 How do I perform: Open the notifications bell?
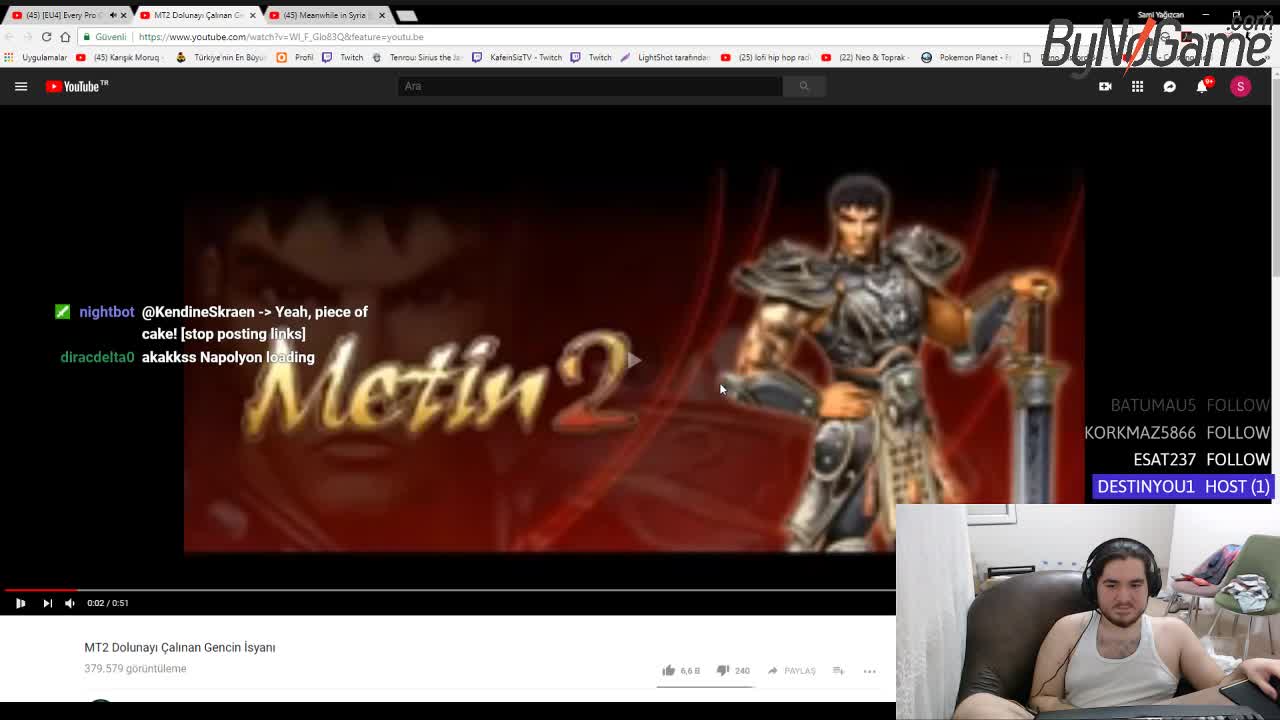(1202, 86)
